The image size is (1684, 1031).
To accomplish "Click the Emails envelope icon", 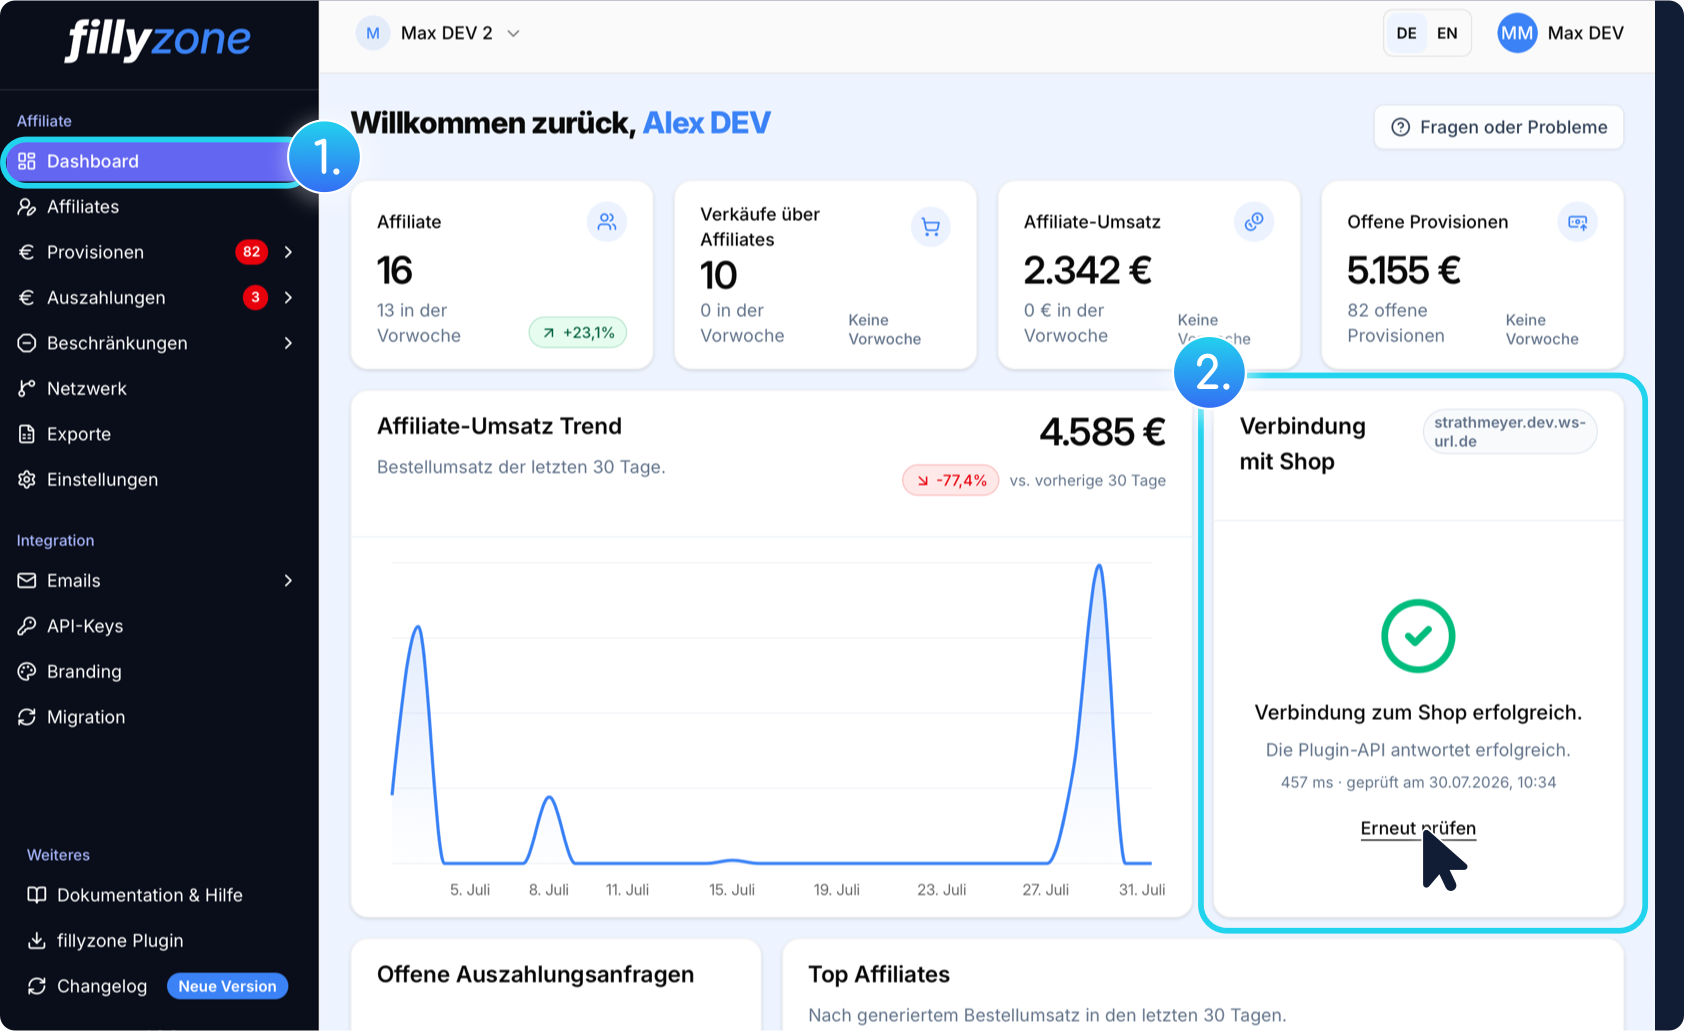I will [x=27, y=581].
